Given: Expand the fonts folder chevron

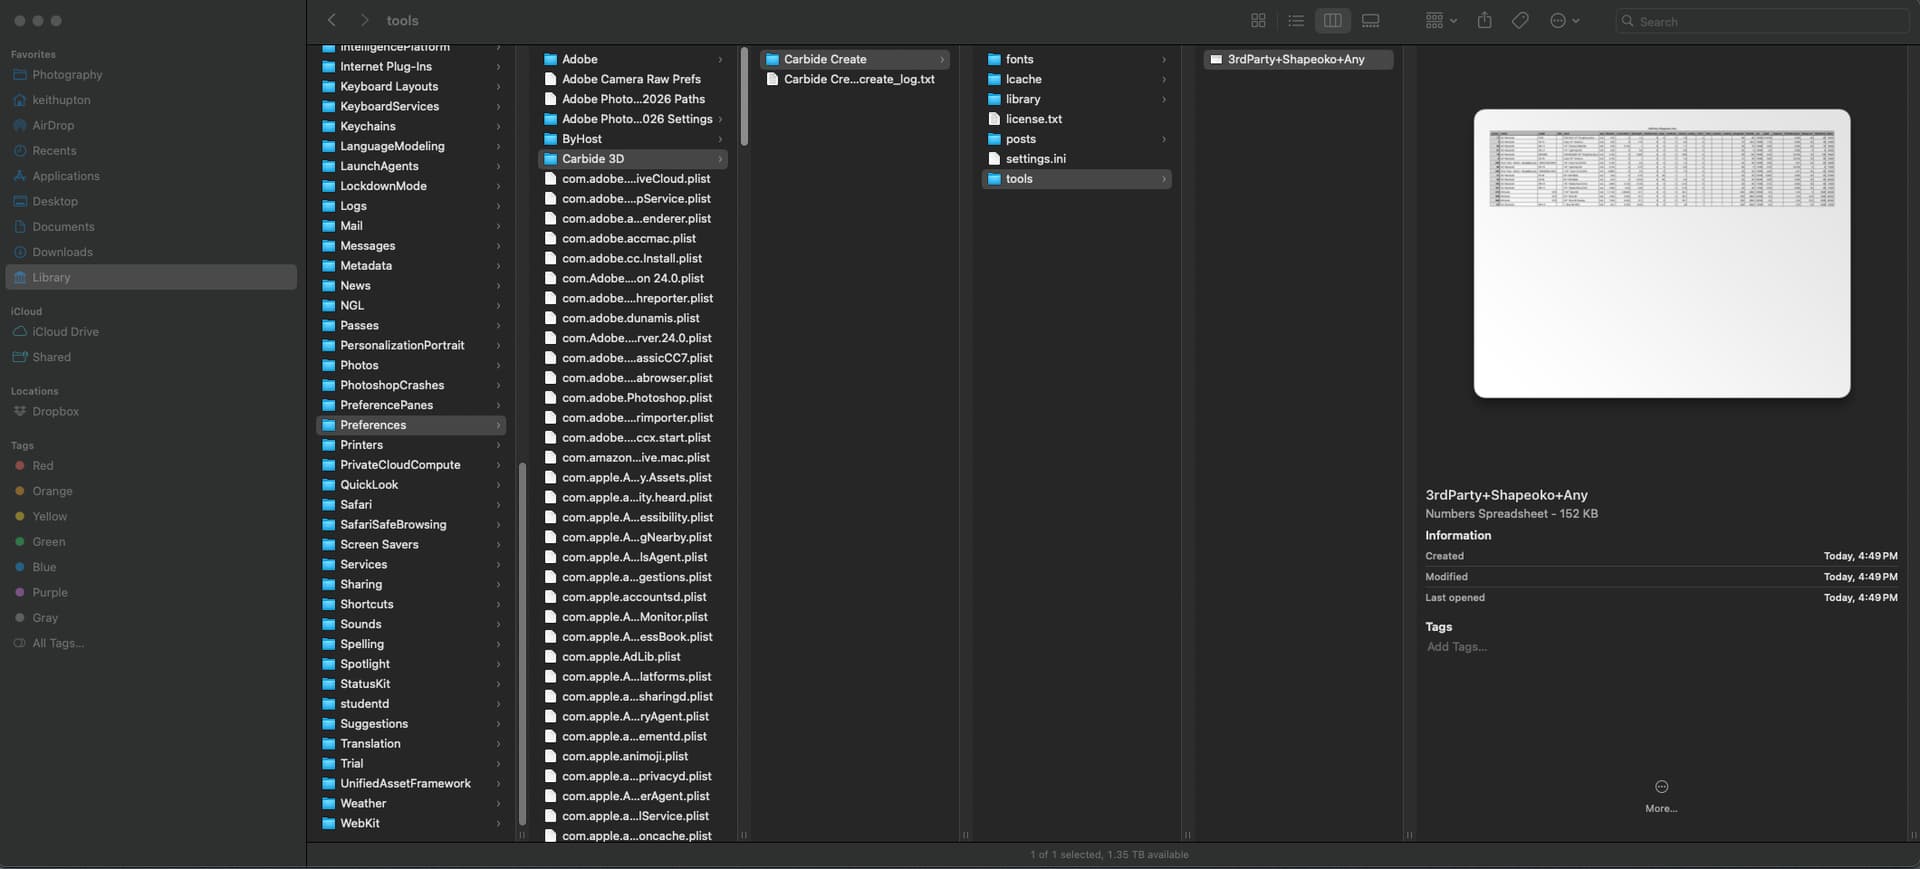Looking at the screenshot, I should pos(1163,60).
